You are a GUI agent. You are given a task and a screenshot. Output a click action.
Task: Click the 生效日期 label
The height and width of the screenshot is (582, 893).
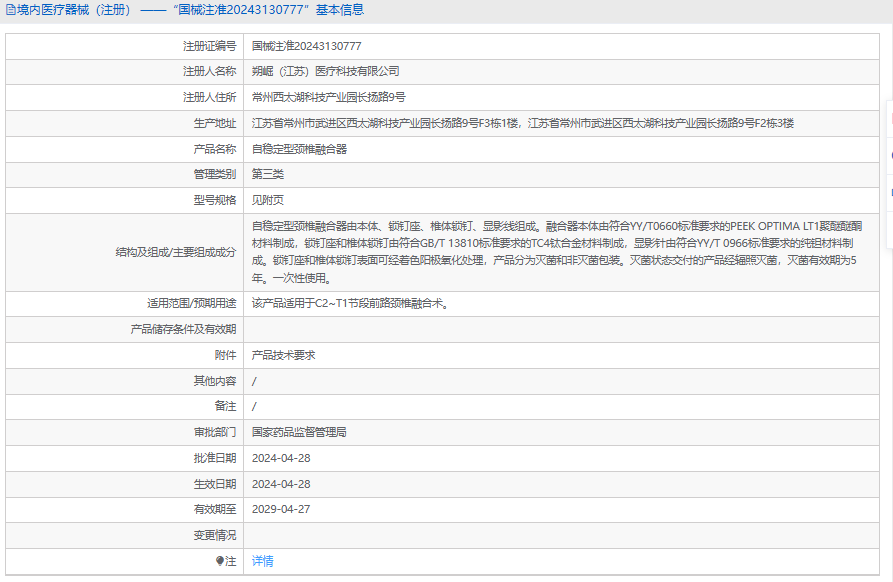[215, 484]
